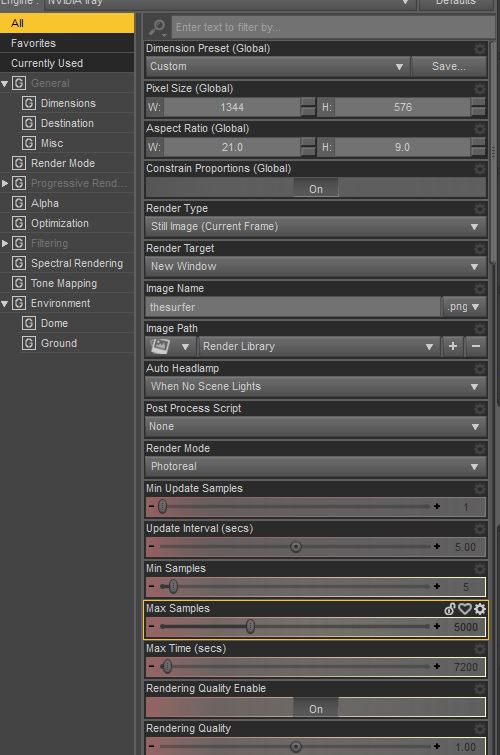Open the Render Type dropdown

coord(316,226)
